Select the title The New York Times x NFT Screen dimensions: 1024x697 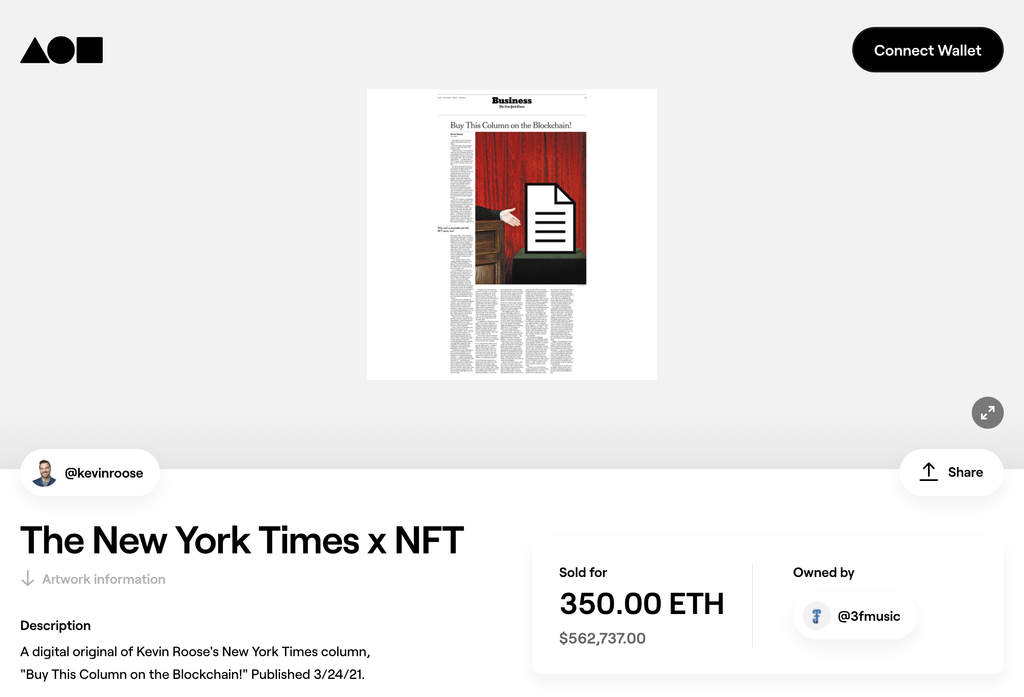click(x=242, y=540)
